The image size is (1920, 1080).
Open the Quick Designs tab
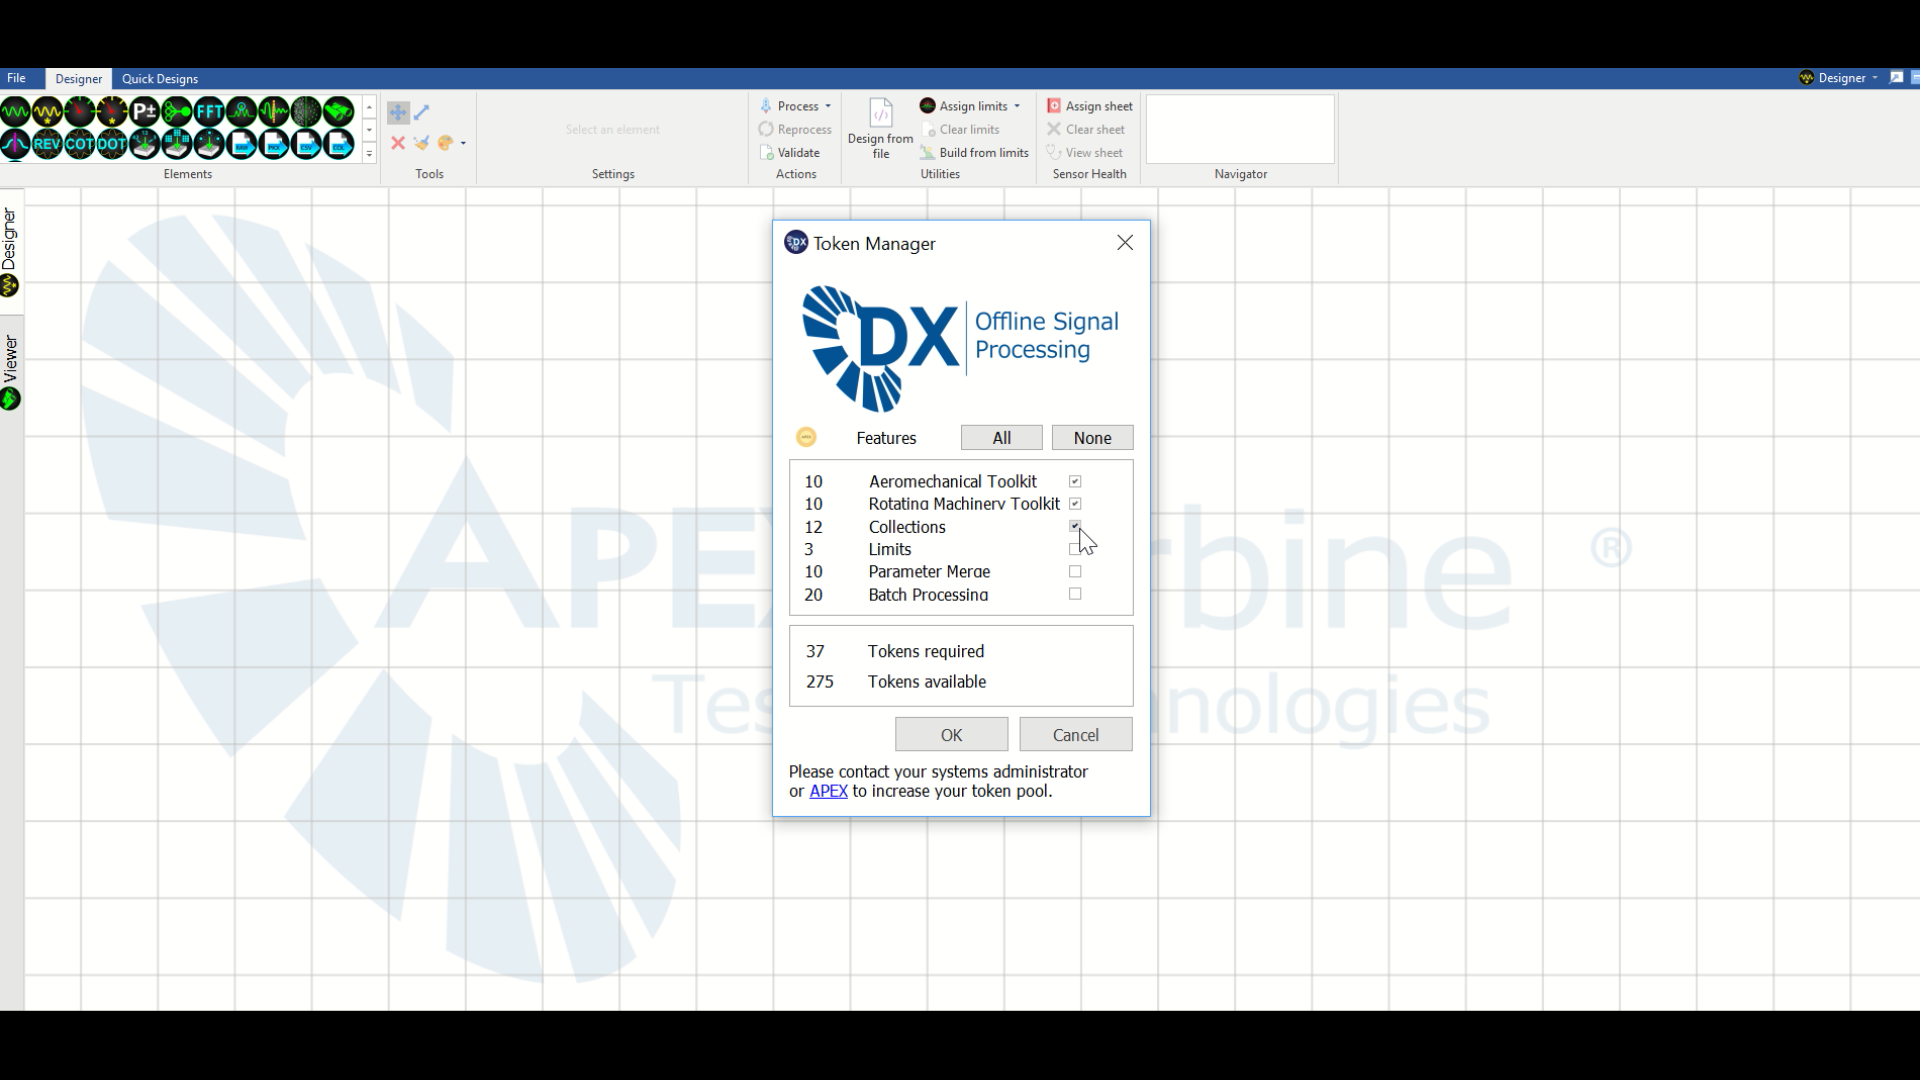click(x=160, y=78)
